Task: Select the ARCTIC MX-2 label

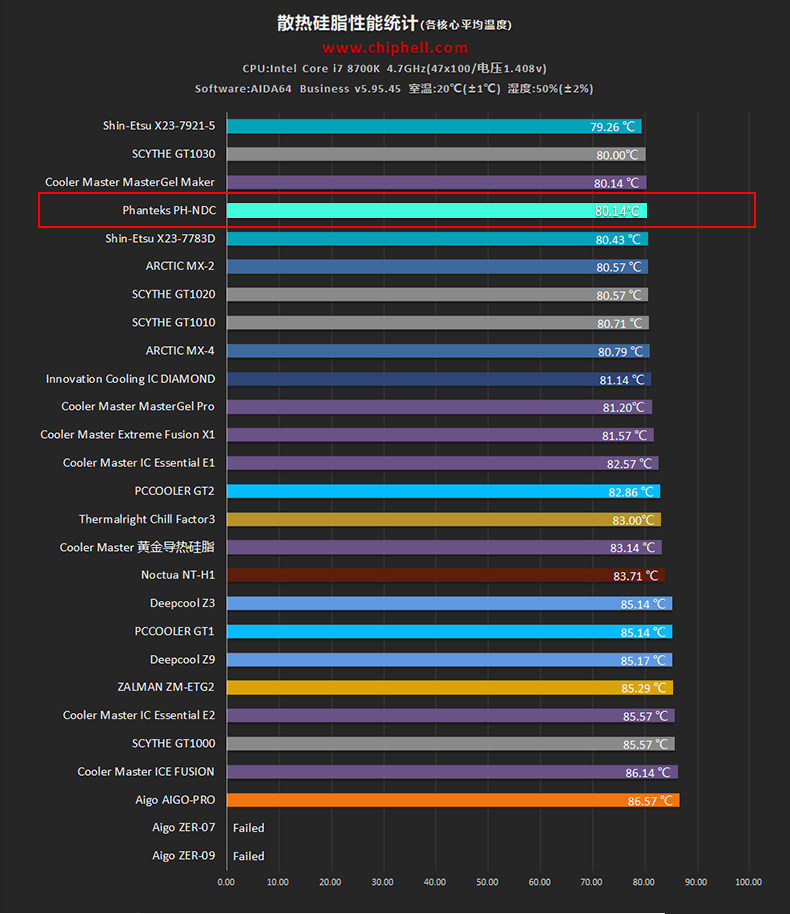Action: point(180,266)
